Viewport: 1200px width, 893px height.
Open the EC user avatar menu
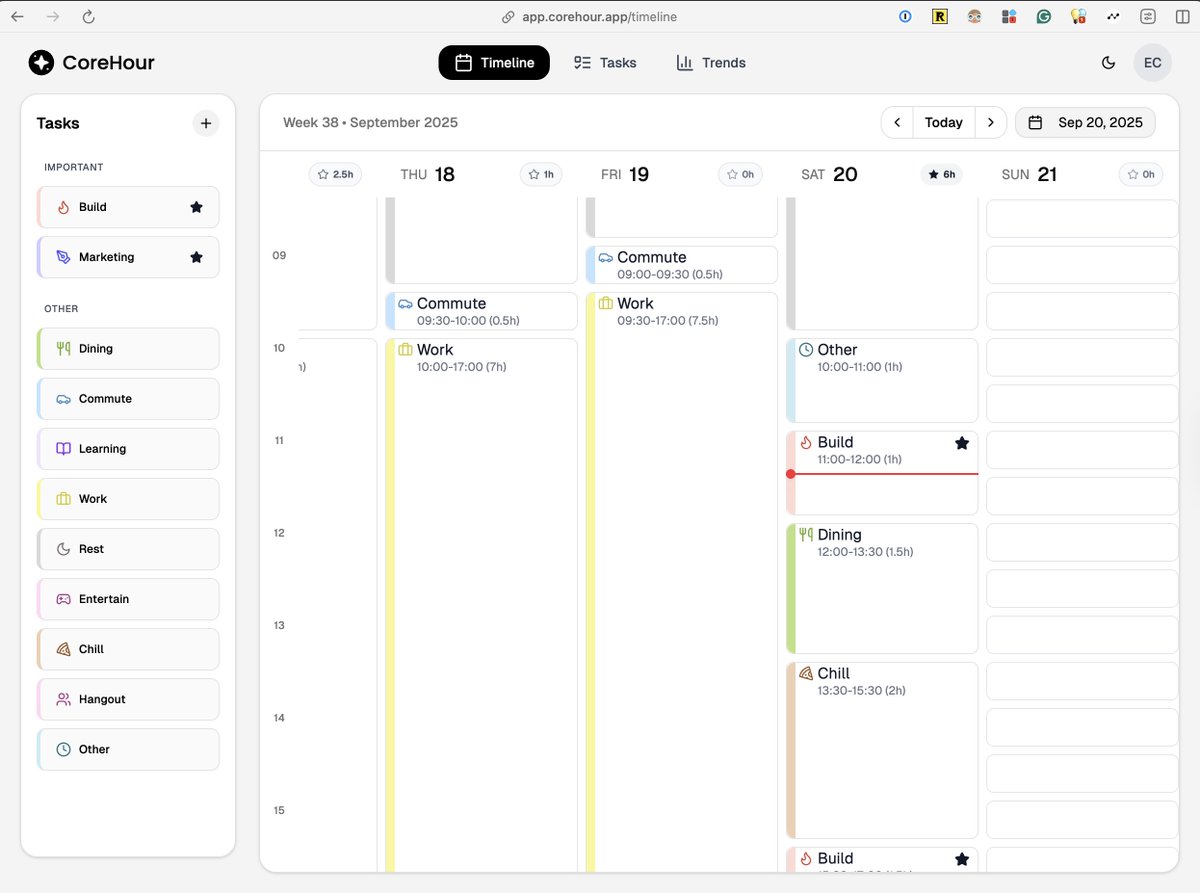[x=1152, y=62]
